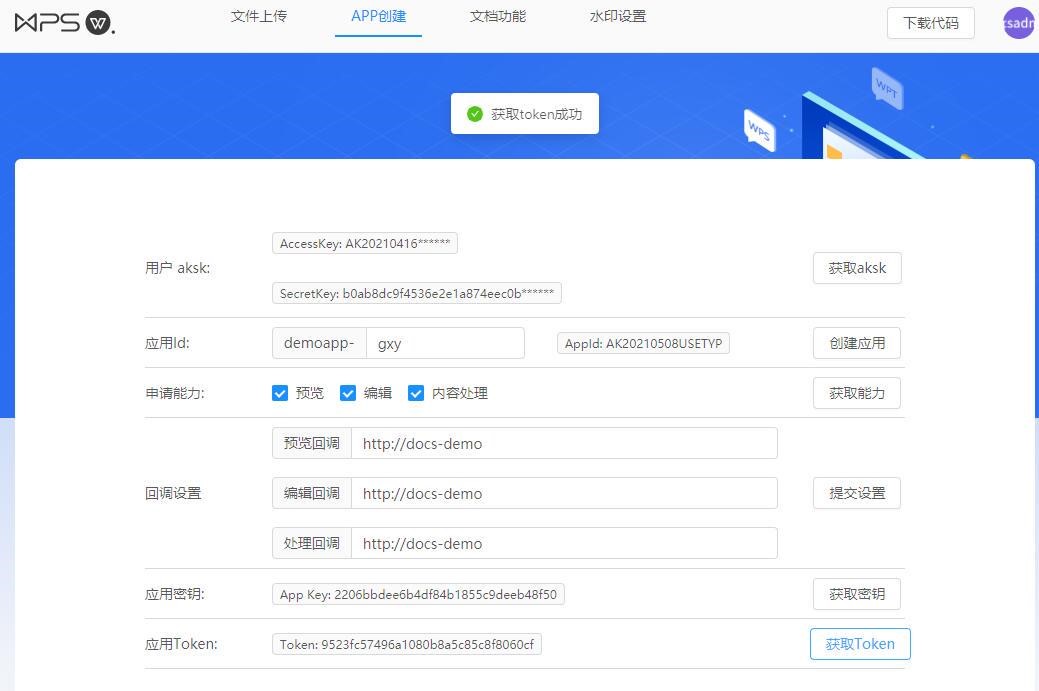Focus the application Id input containing gxy
The image size is (1039, 691).
(x=445, y=343)
